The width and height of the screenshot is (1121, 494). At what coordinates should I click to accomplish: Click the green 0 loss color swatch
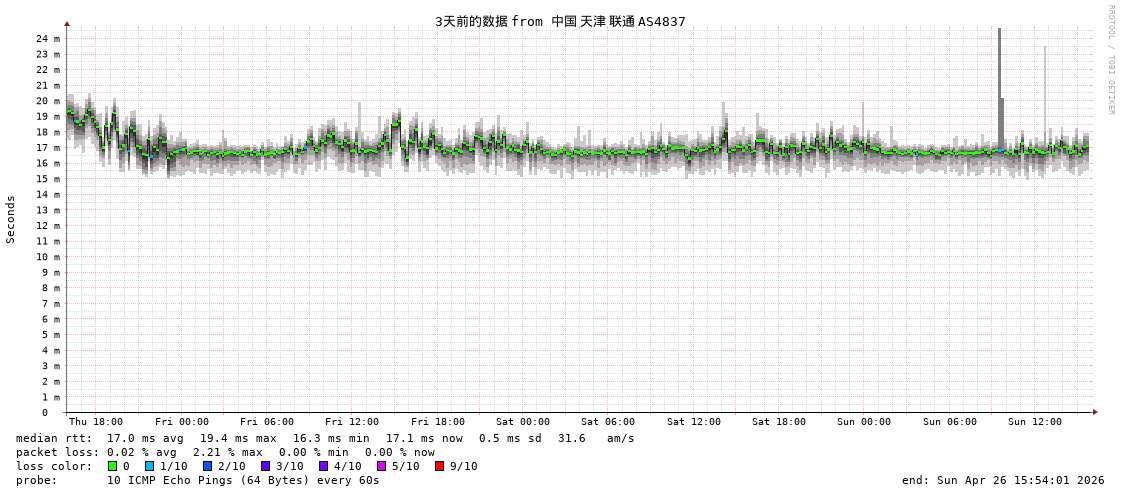[112, 466]
